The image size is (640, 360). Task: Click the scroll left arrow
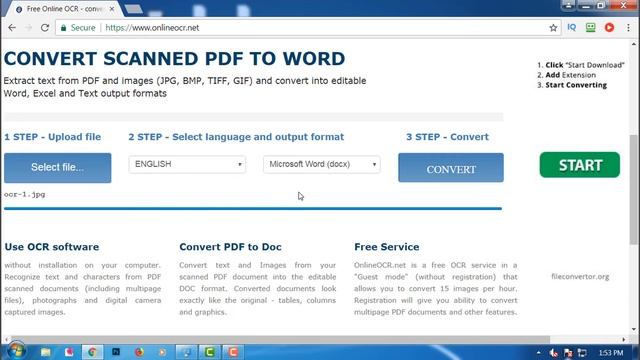7,340
